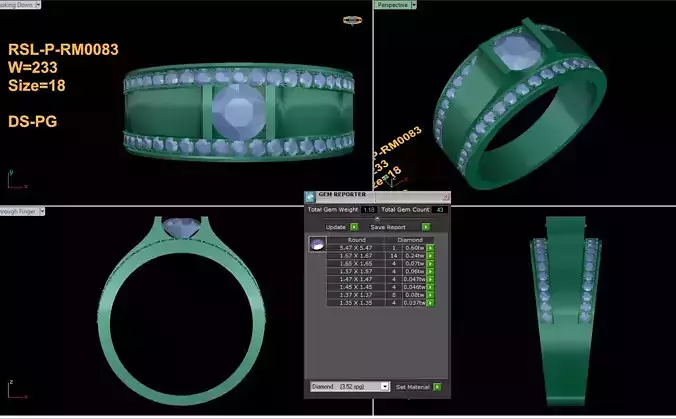Click green arrow in the 1.45 X 1.45 row
Screen dimensions: 676x419
430,287
